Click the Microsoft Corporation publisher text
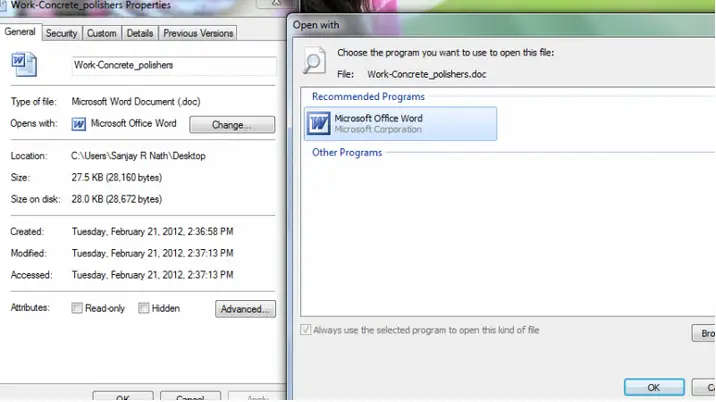716x402 pixels. click(378, 129)
